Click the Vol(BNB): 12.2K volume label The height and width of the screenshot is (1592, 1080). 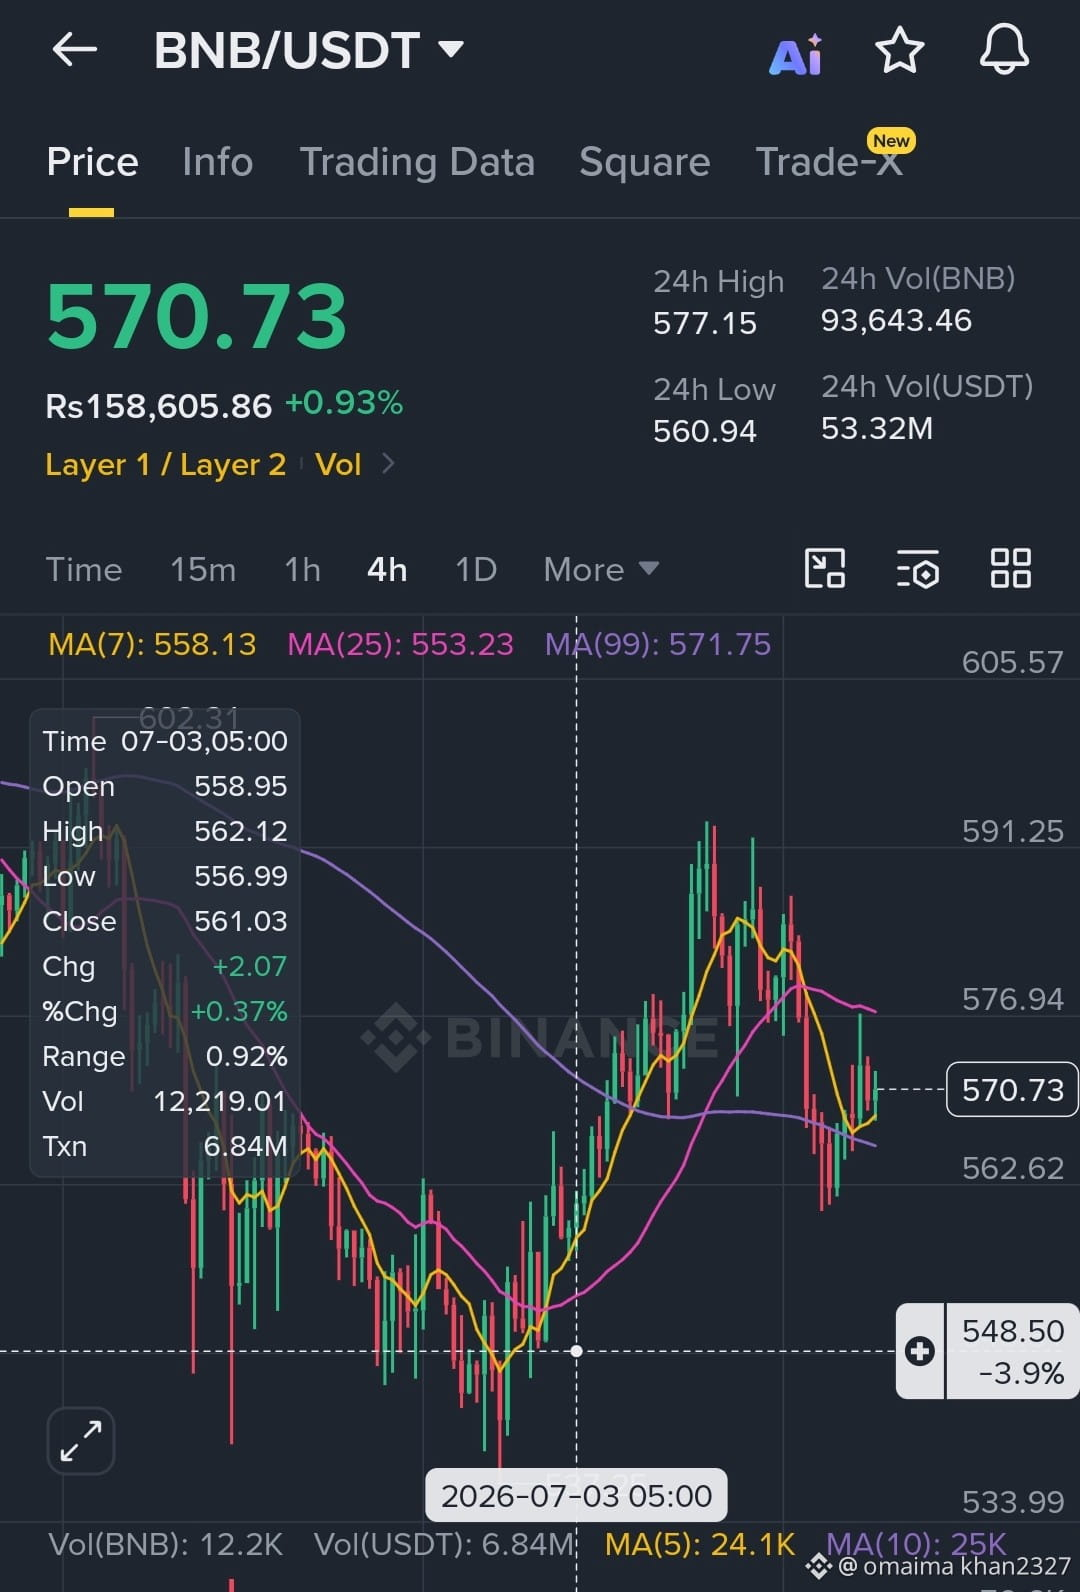(x=166, y=1544)
